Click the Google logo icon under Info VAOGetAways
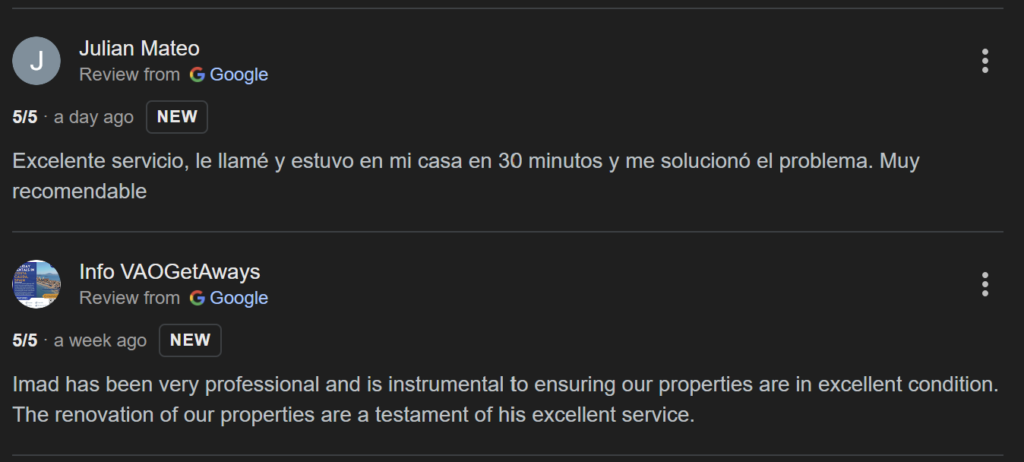This screenshot has width=1024, height=462. pyautogui.click(x=197, y=298)
